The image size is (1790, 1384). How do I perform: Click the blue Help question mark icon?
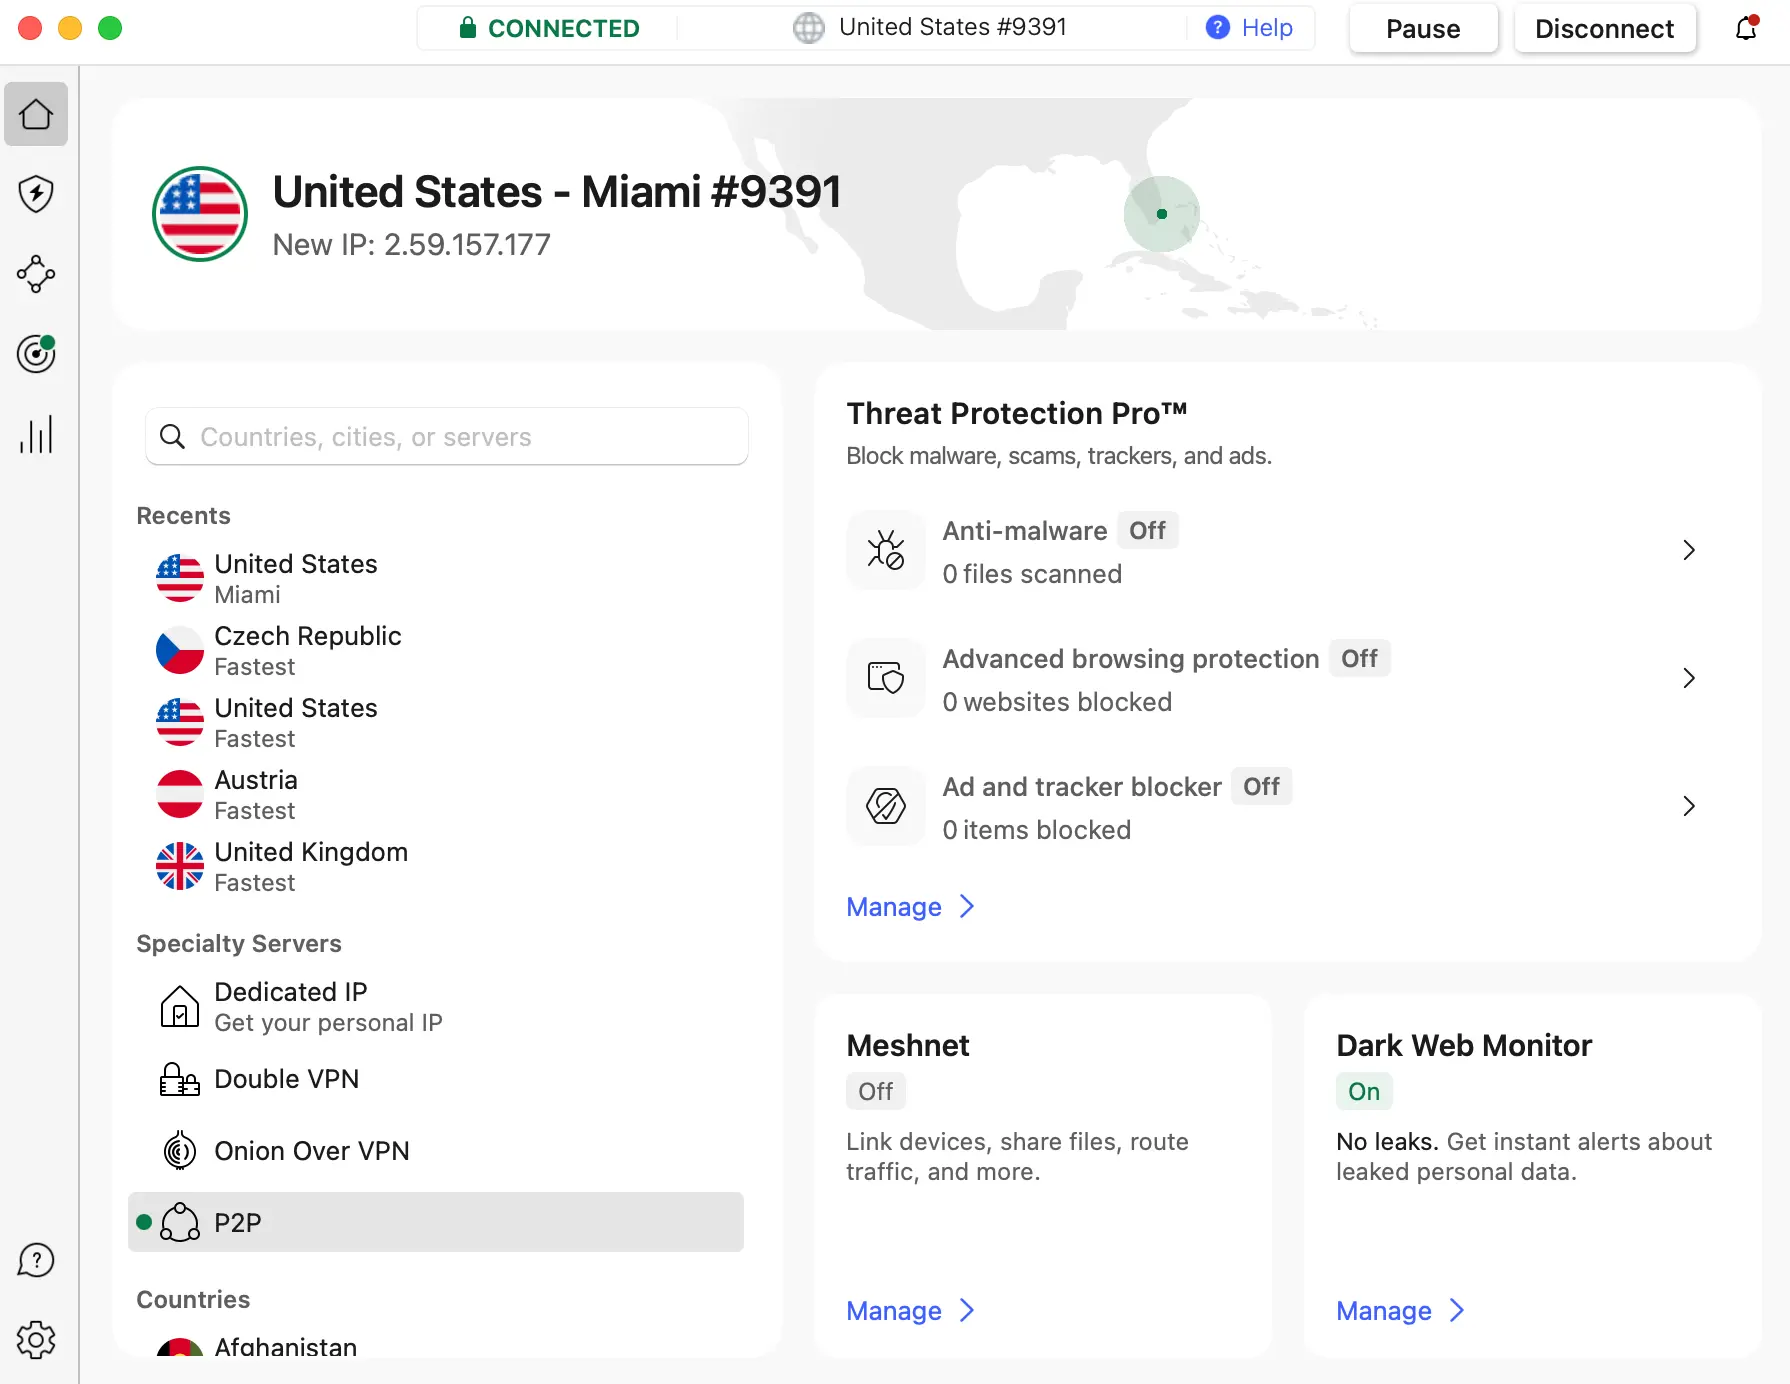1217,27
